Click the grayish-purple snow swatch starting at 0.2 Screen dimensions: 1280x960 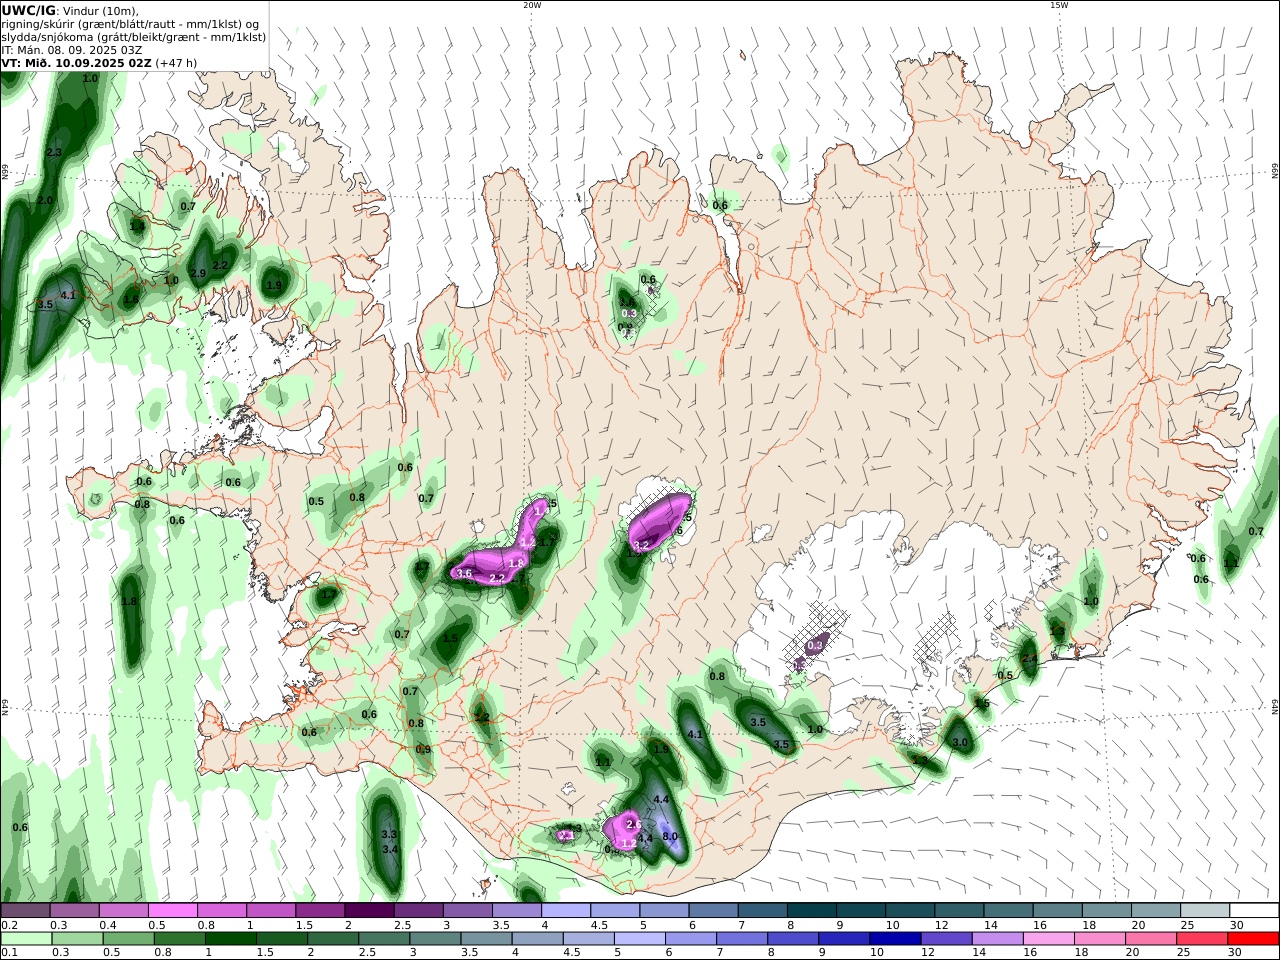point(25,911)
